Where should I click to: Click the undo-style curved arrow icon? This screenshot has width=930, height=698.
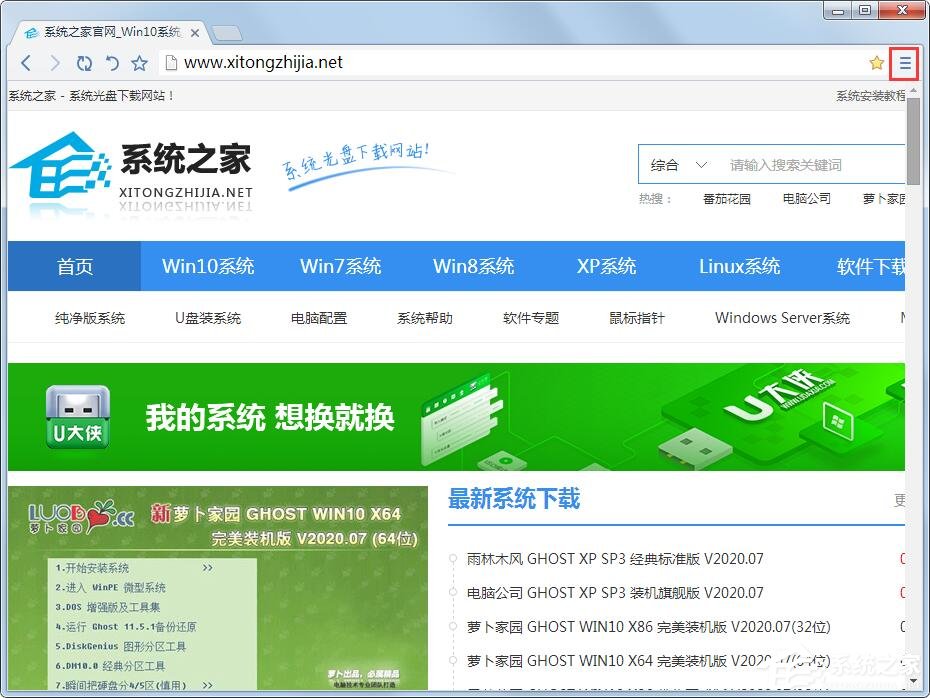[x=112, y=62]
